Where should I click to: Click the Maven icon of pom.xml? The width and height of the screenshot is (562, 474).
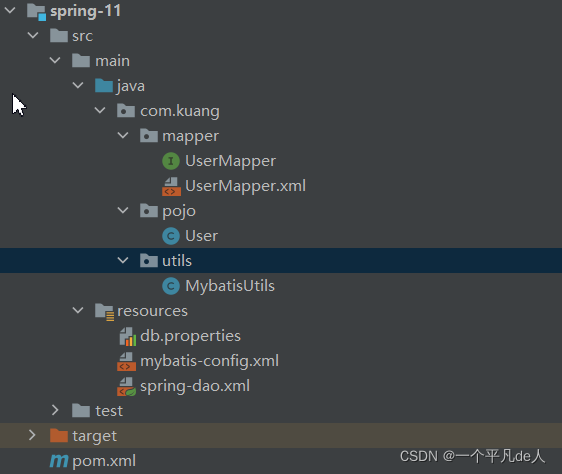59,461
